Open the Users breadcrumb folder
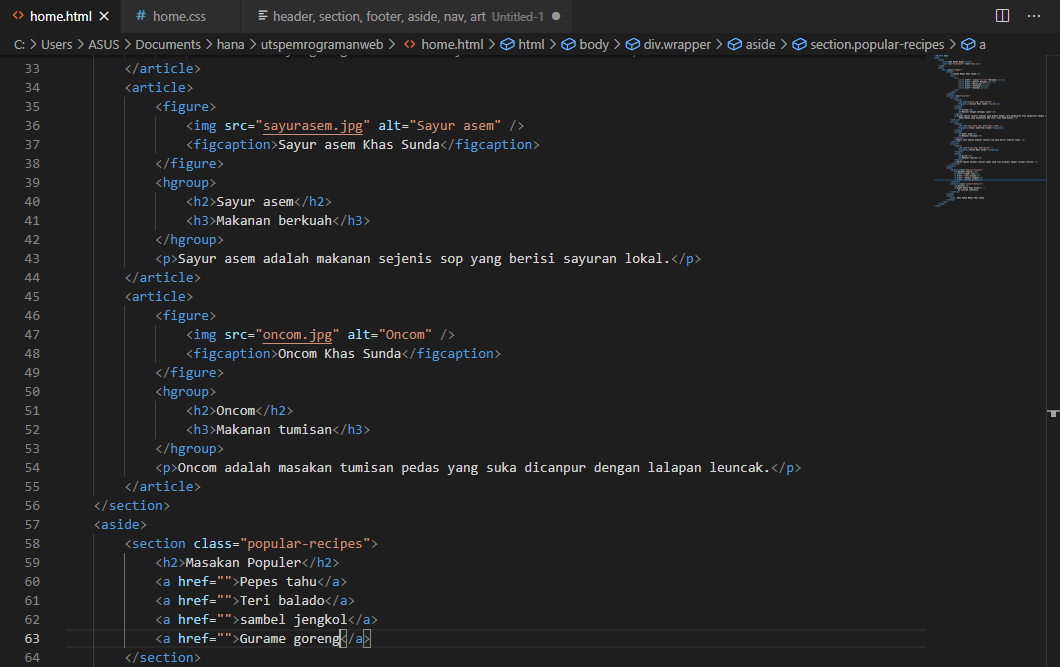Image resolution: width=1060 pixels, height=667 pixels. click(x=56, y=45)
